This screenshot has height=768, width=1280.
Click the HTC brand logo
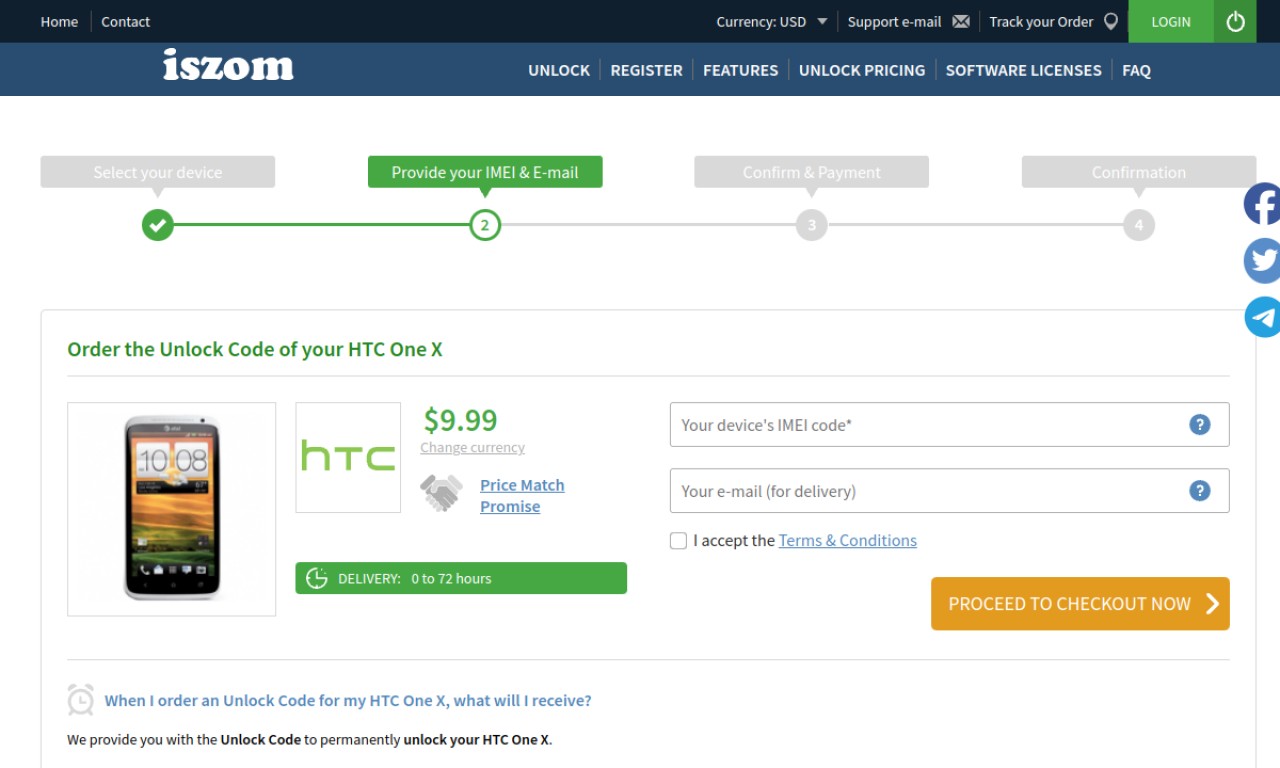pyautogui.click(x=348, y=457)
